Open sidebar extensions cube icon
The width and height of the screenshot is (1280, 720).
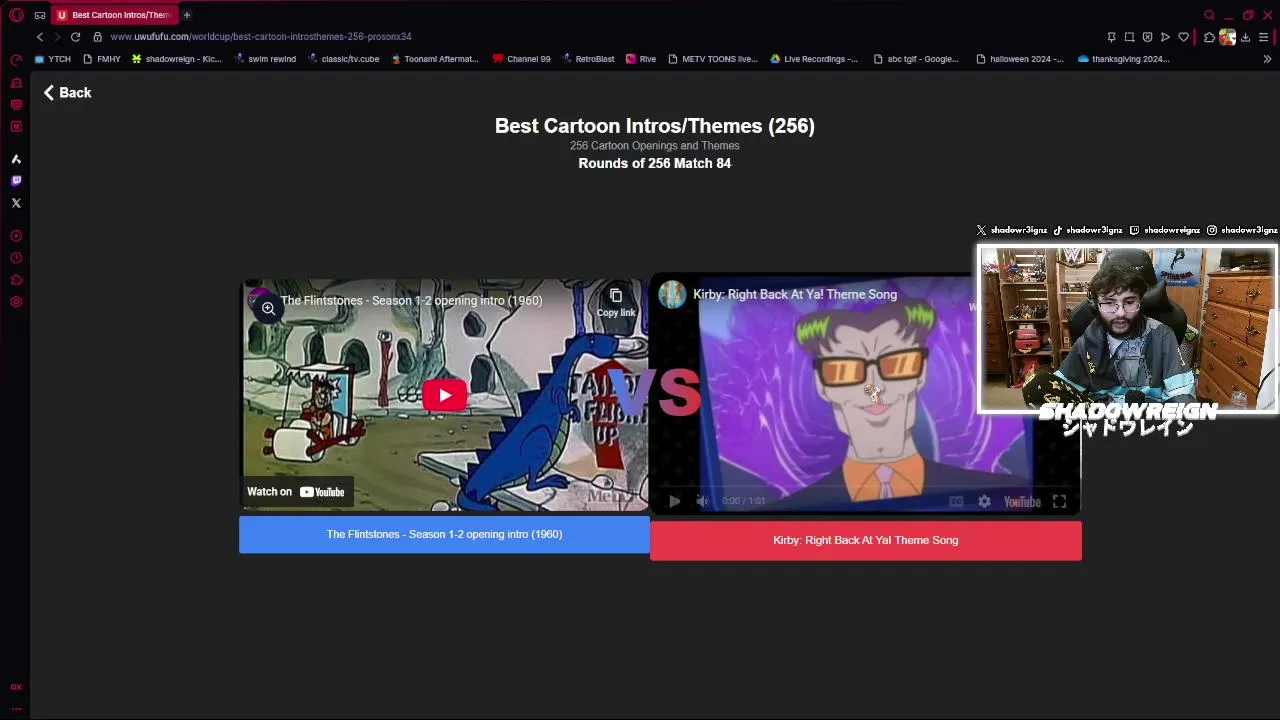[16, 280]
